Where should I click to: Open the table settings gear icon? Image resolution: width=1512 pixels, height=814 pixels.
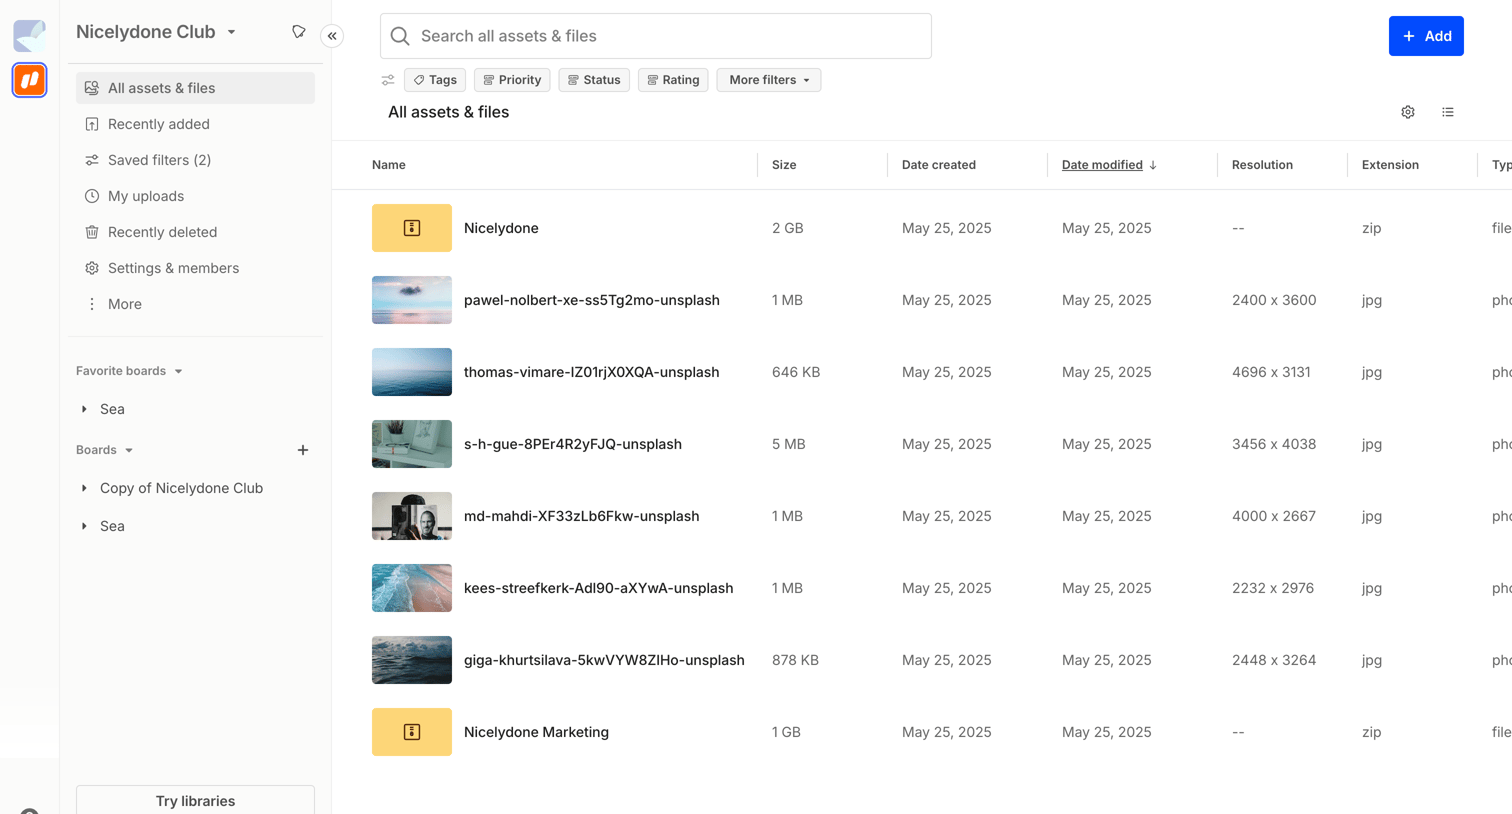pyautogui.click(x=1408, y=112)
